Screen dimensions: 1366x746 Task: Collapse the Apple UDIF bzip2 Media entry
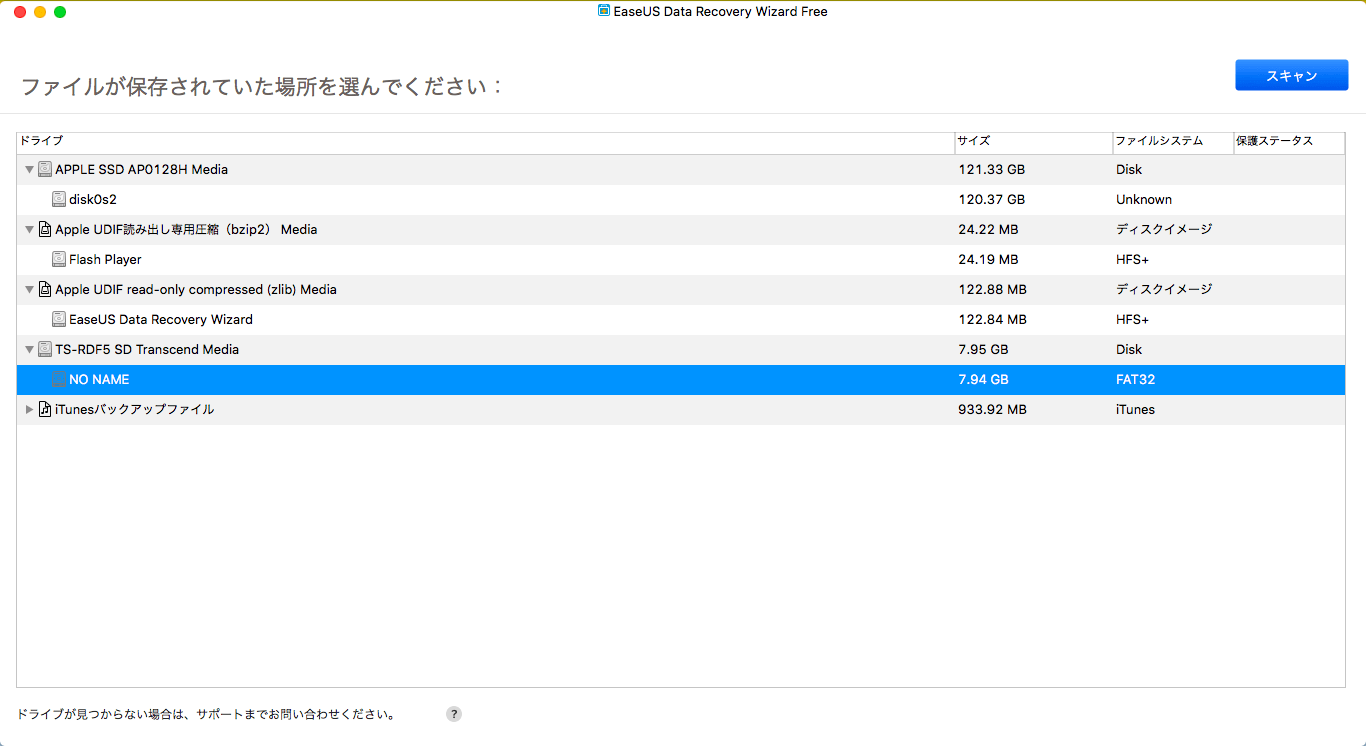29,230
